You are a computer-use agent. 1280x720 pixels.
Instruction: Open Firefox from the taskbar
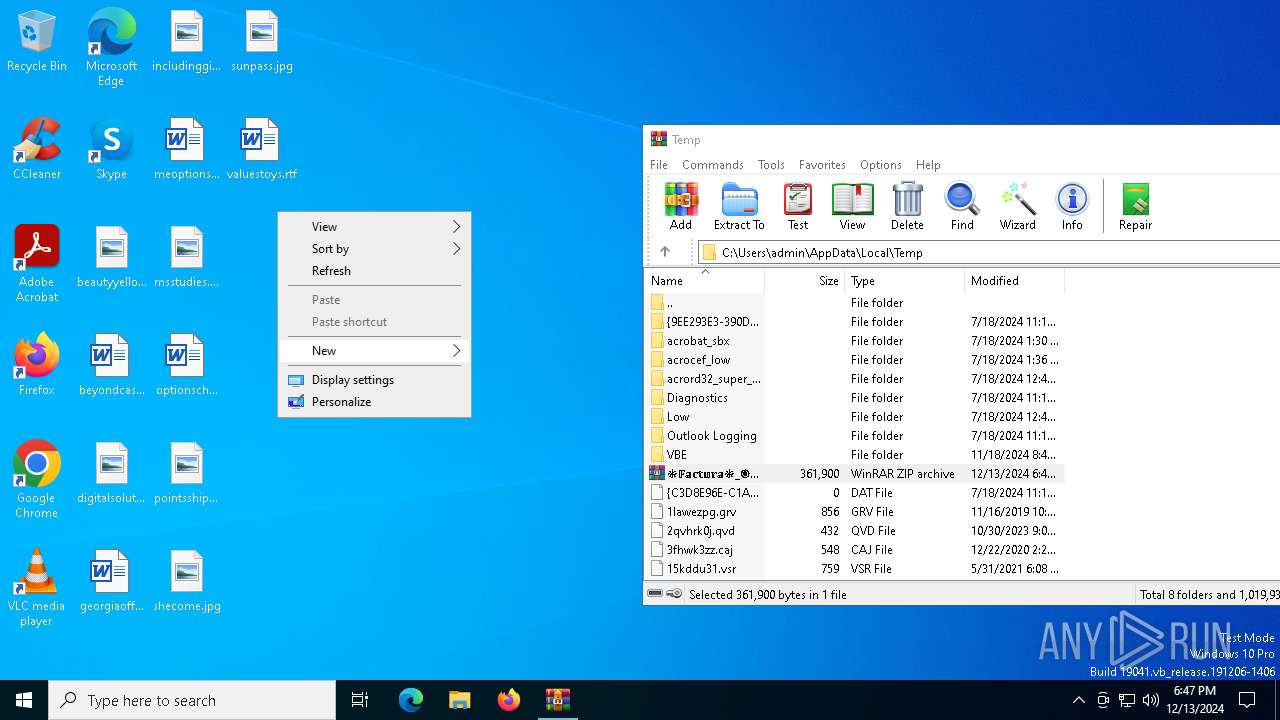(x=509, y=700)
